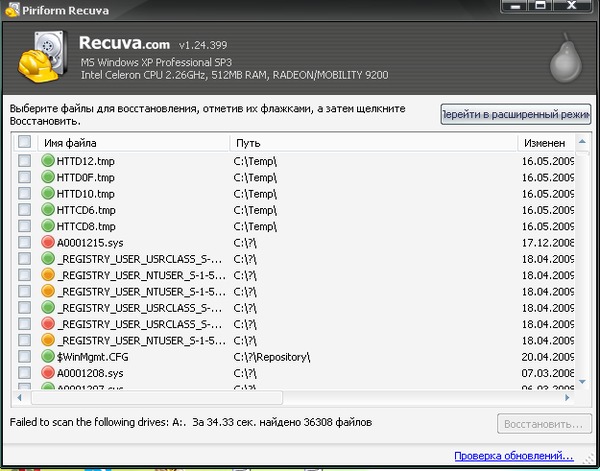Click the Recuva title bar icon

click(x=12, y=10)
